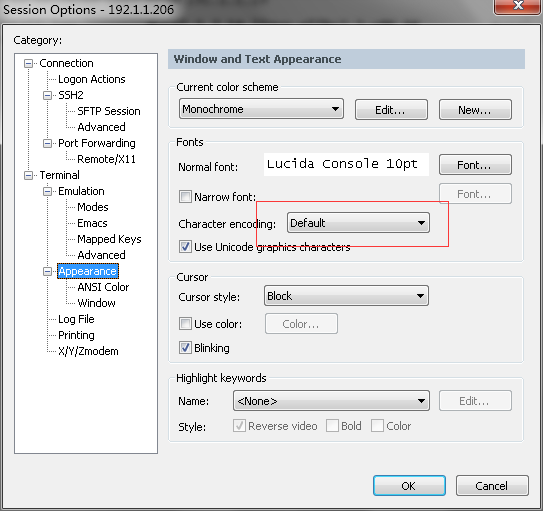Select Advanced under SSH2

pyautogui.click(x=101, y=127)
